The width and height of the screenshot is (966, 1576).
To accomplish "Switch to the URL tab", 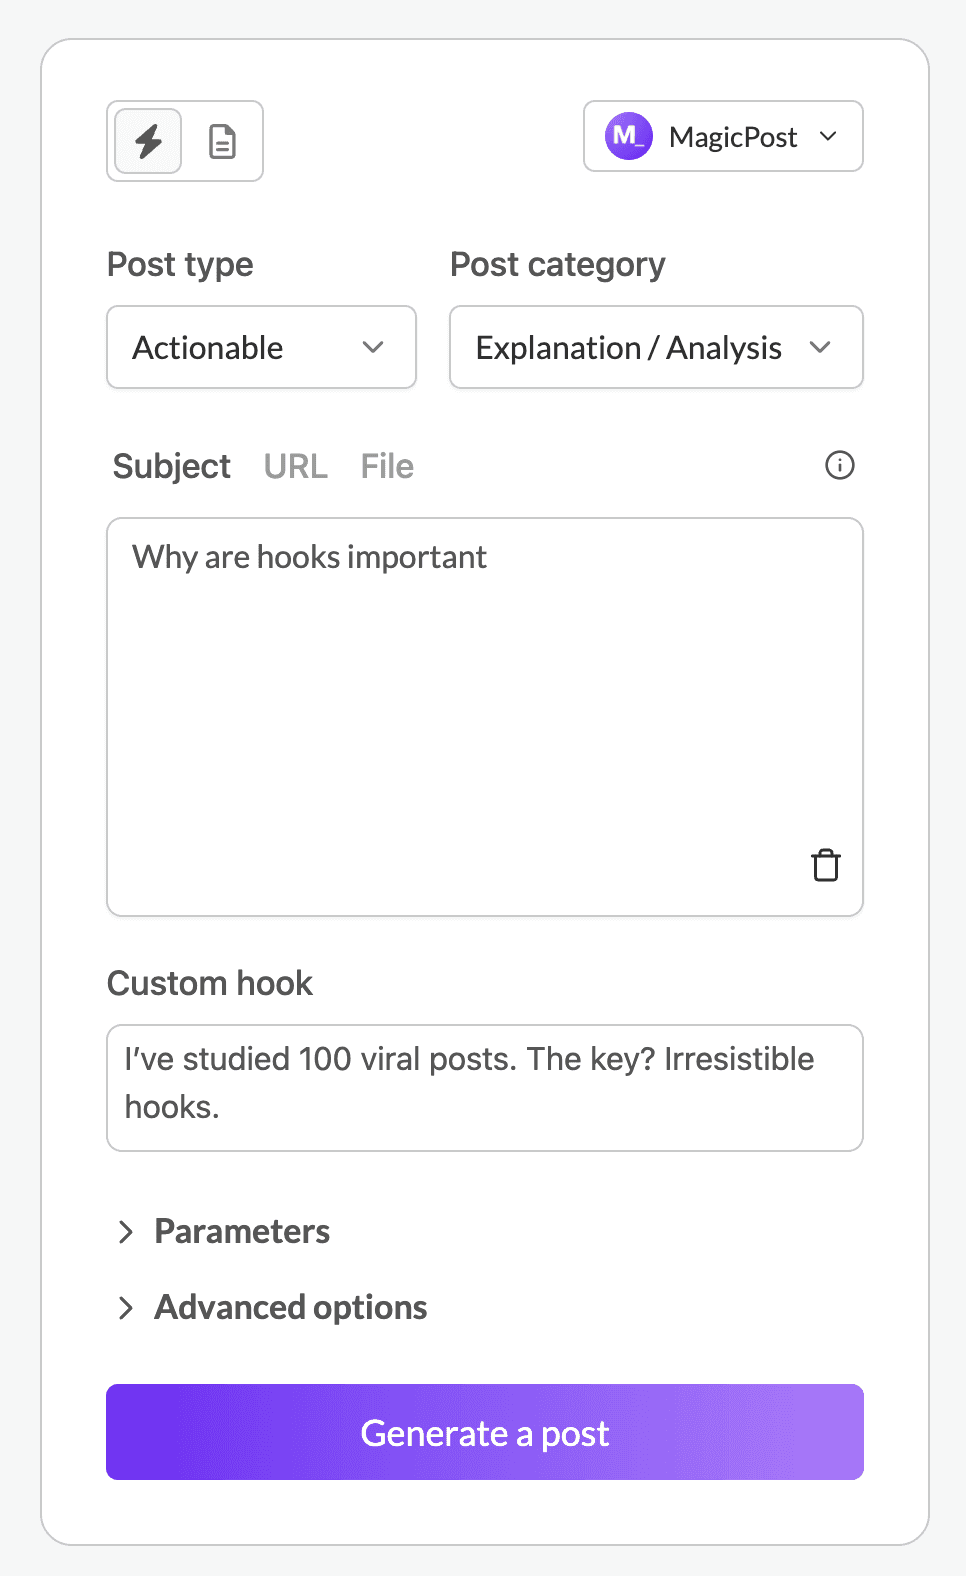I will (x=295, y=466).
